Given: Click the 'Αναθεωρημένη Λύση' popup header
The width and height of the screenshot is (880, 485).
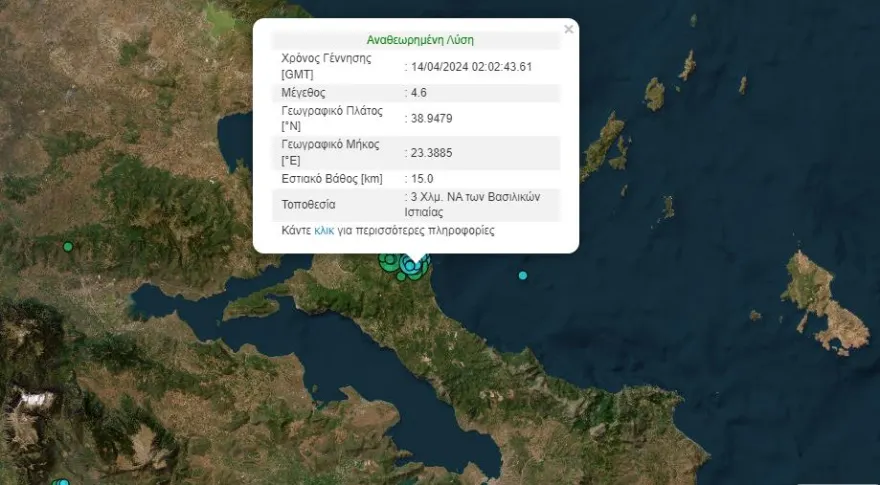Looking at the screenshot, I should click(420, 40).
